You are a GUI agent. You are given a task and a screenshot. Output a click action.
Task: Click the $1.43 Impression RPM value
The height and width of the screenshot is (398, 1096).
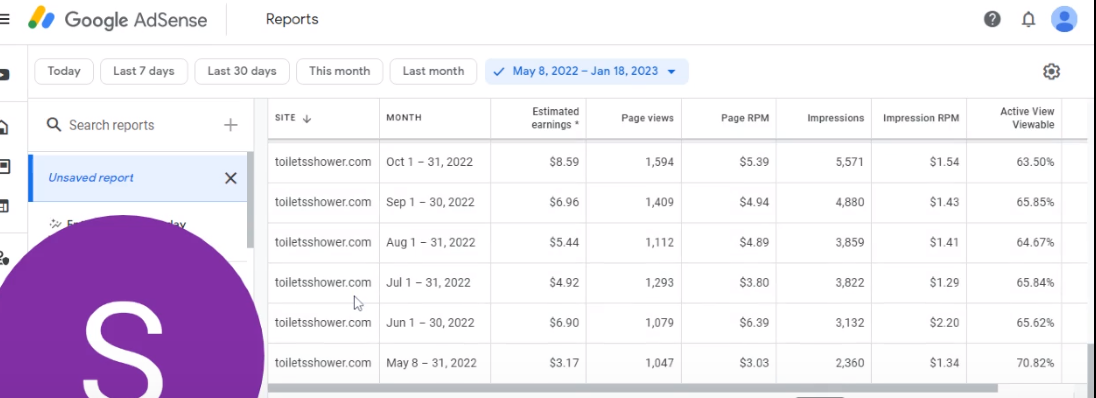pos(944,202)
